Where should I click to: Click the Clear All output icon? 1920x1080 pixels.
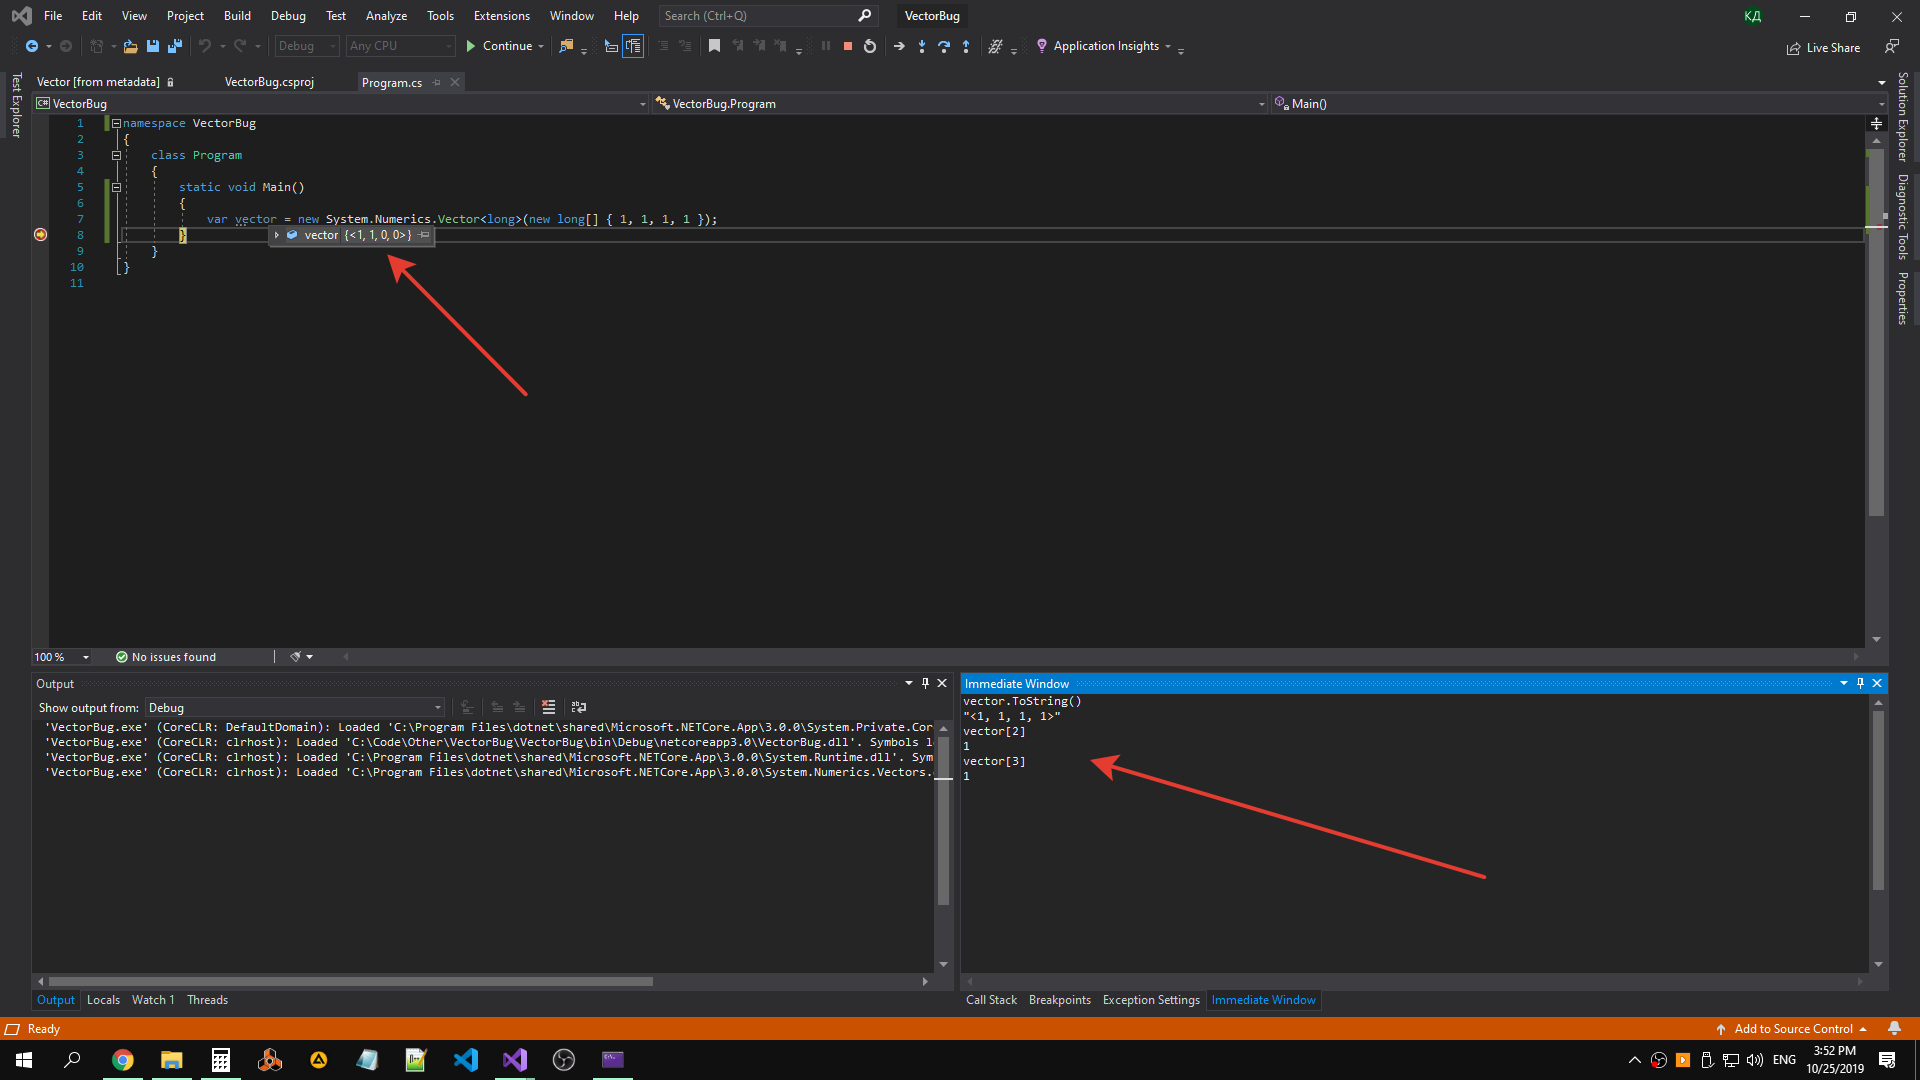point(549,707)
